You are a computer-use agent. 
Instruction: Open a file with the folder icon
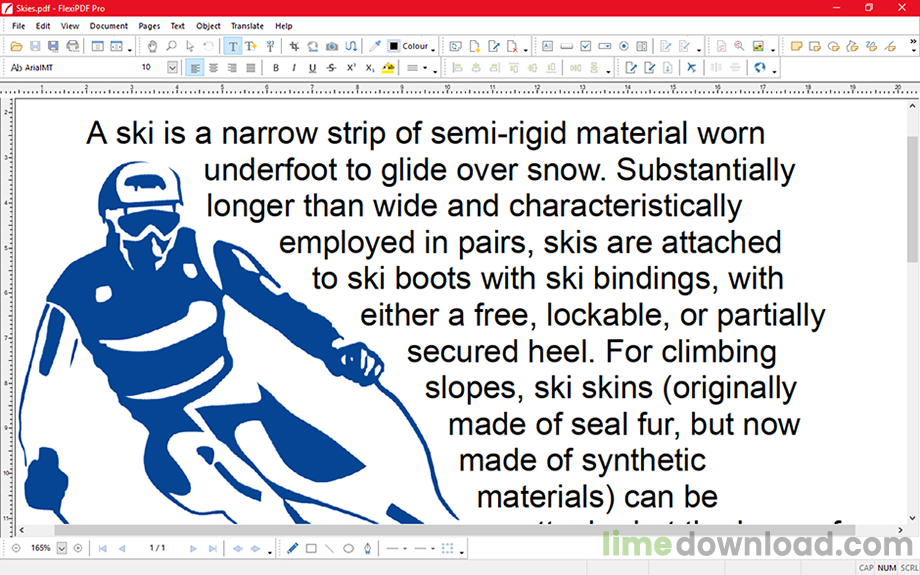coord(16,46)
